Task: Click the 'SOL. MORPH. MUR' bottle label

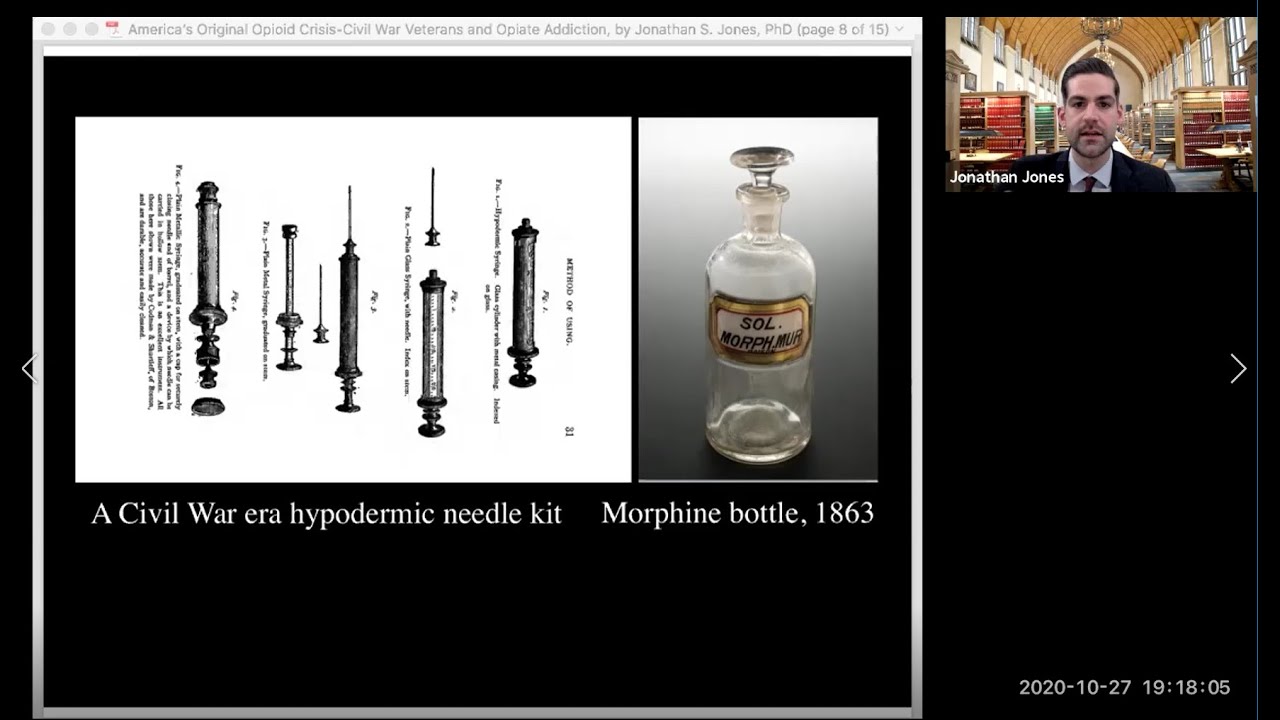Action: click(x=762, y=330)
